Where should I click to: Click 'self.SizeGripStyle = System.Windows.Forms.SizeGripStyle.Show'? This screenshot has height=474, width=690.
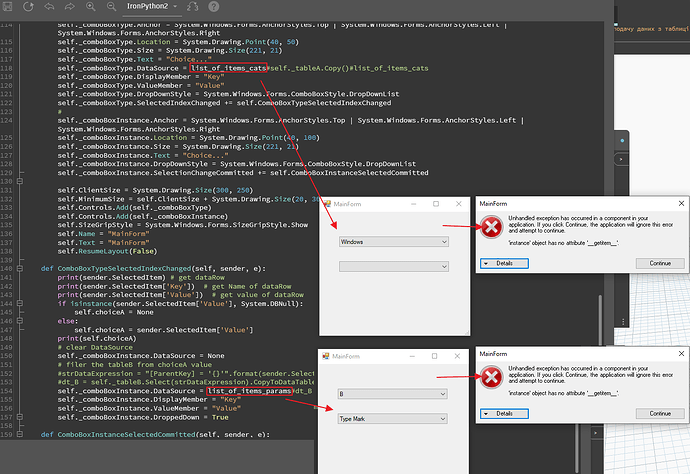click(183, 225)
